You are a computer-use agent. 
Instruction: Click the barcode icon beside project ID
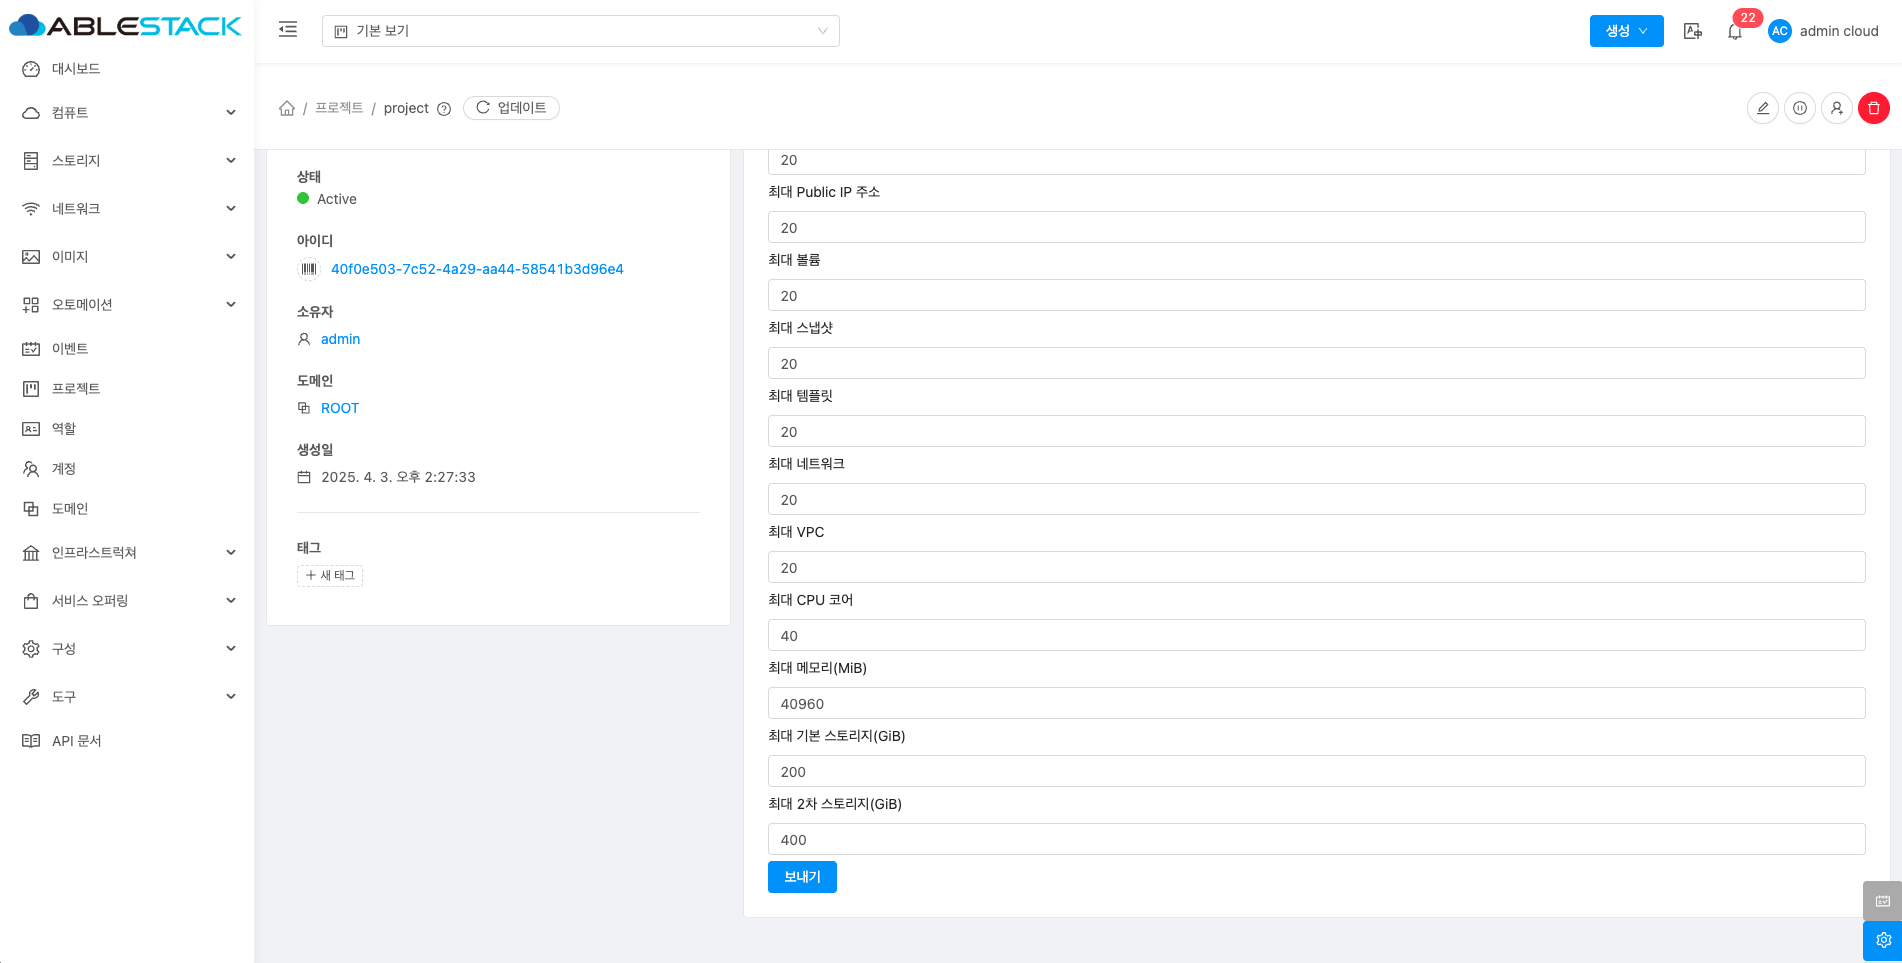(309, 269)
